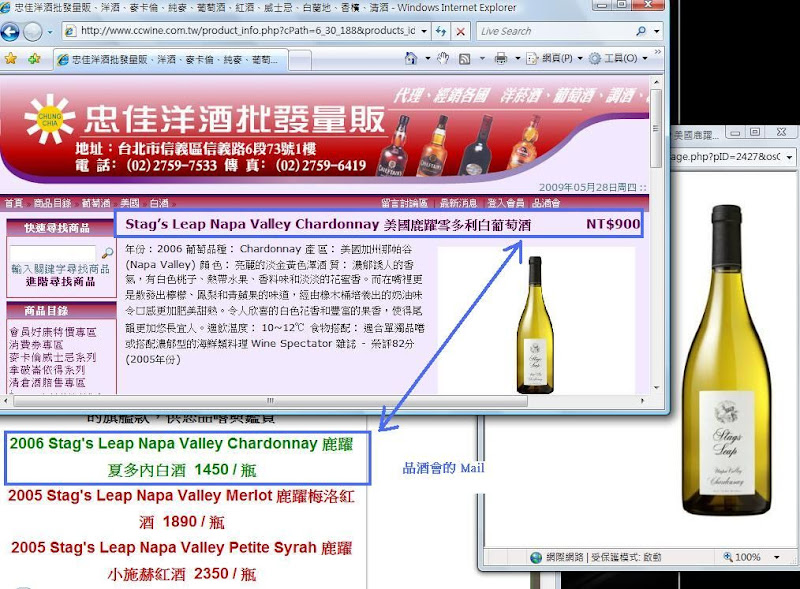
Task: Click the Live Search input box
Action: tap(554, 31)
